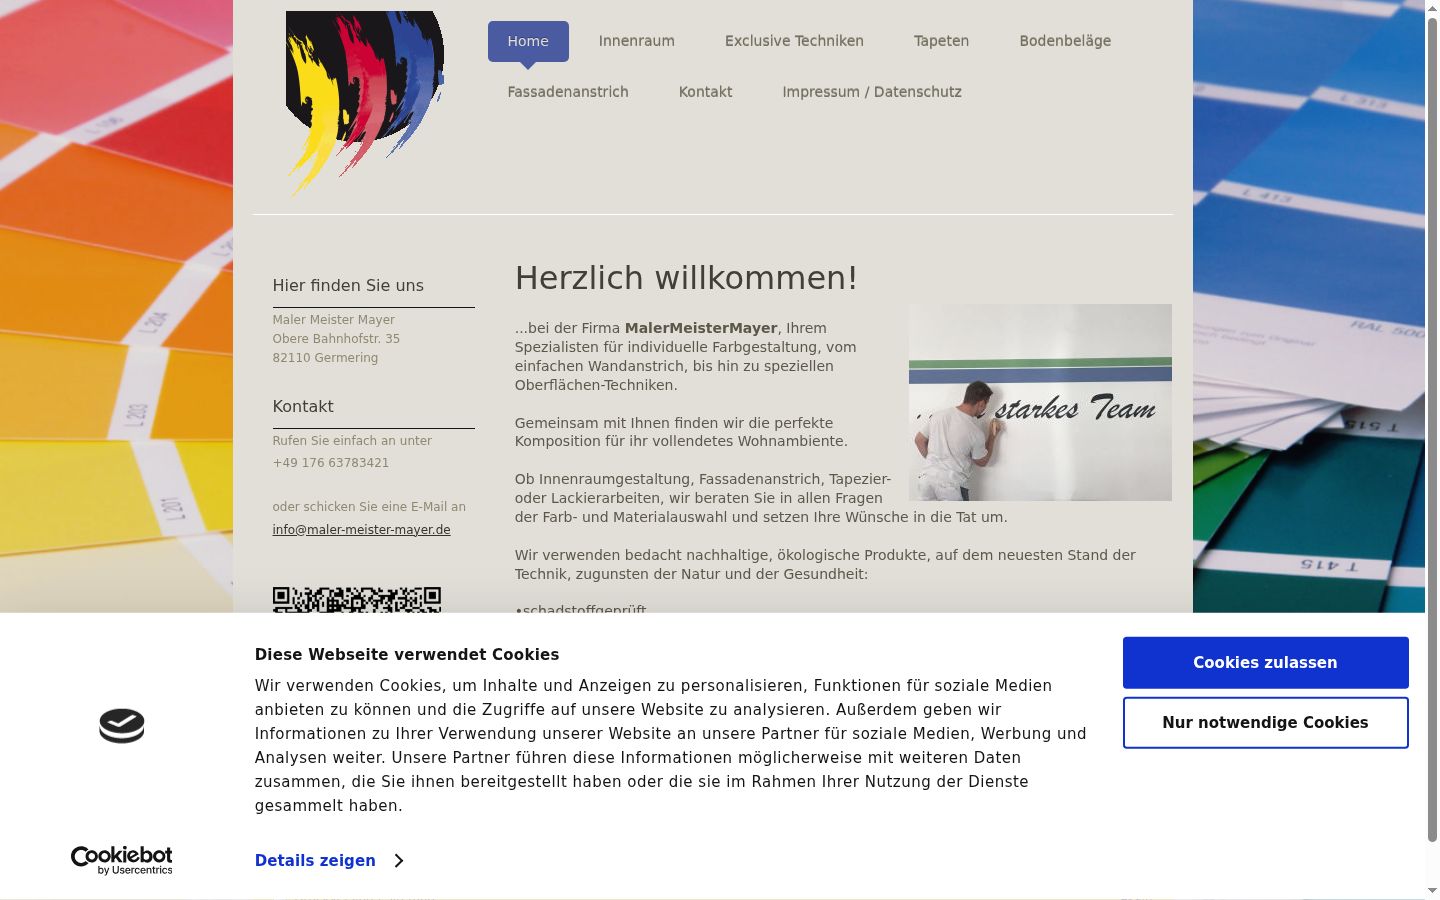Choose Nur notwendige Cookies
The width and height of the screenshot is (1440, 900).
click(1265, 723)
